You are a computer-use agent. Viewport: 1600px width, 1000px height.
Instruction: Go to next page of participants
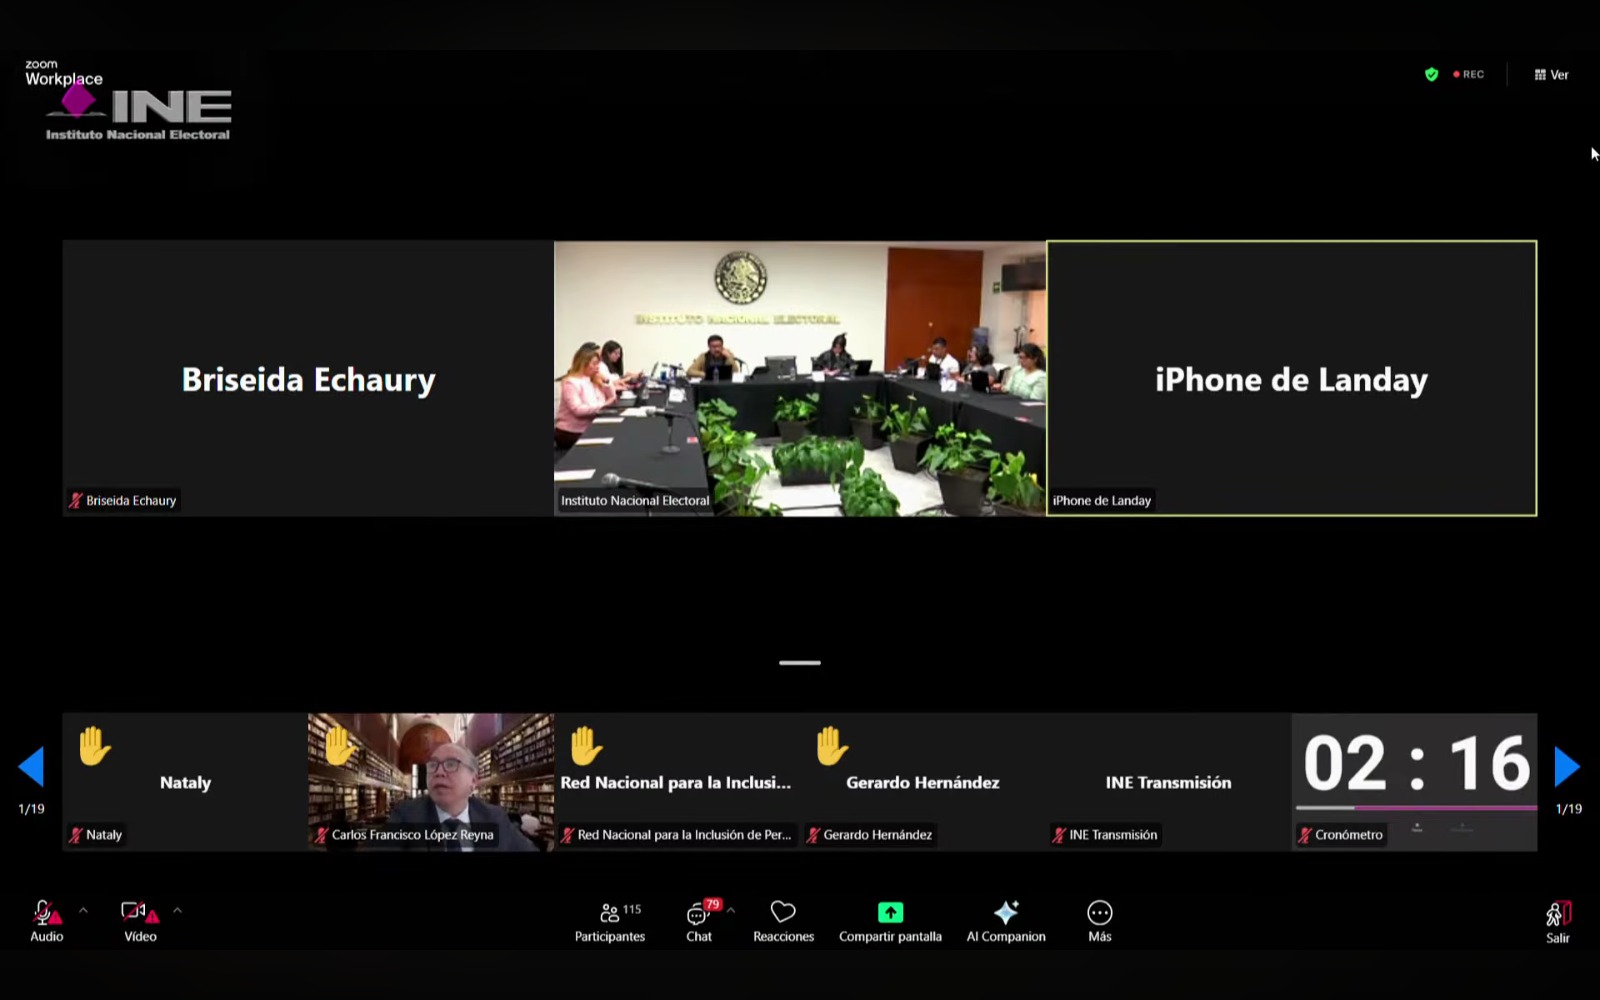point(1567,767)
